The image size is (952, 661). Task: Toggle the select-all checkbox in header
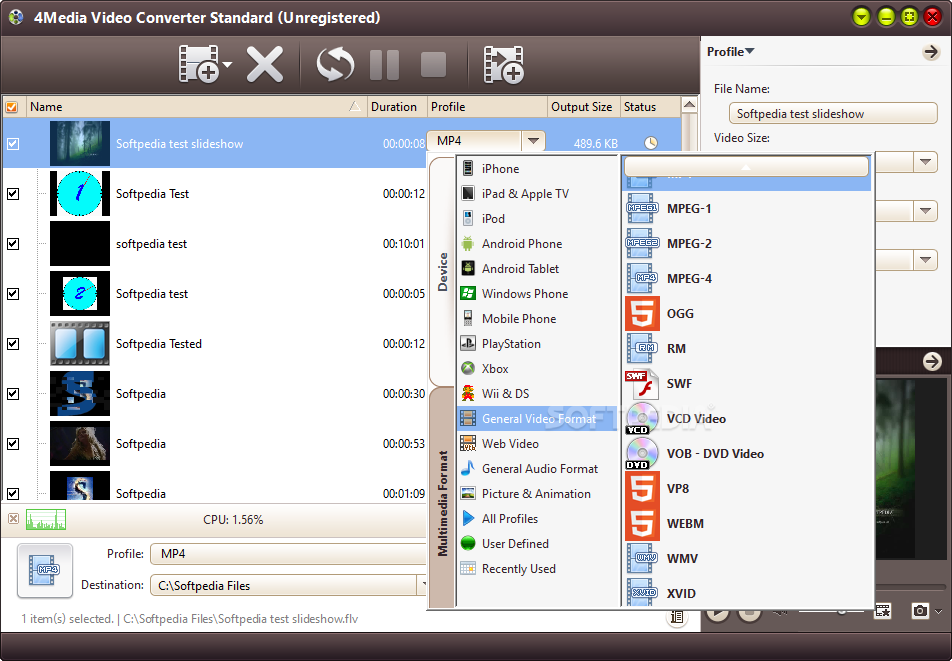[12, 107]
